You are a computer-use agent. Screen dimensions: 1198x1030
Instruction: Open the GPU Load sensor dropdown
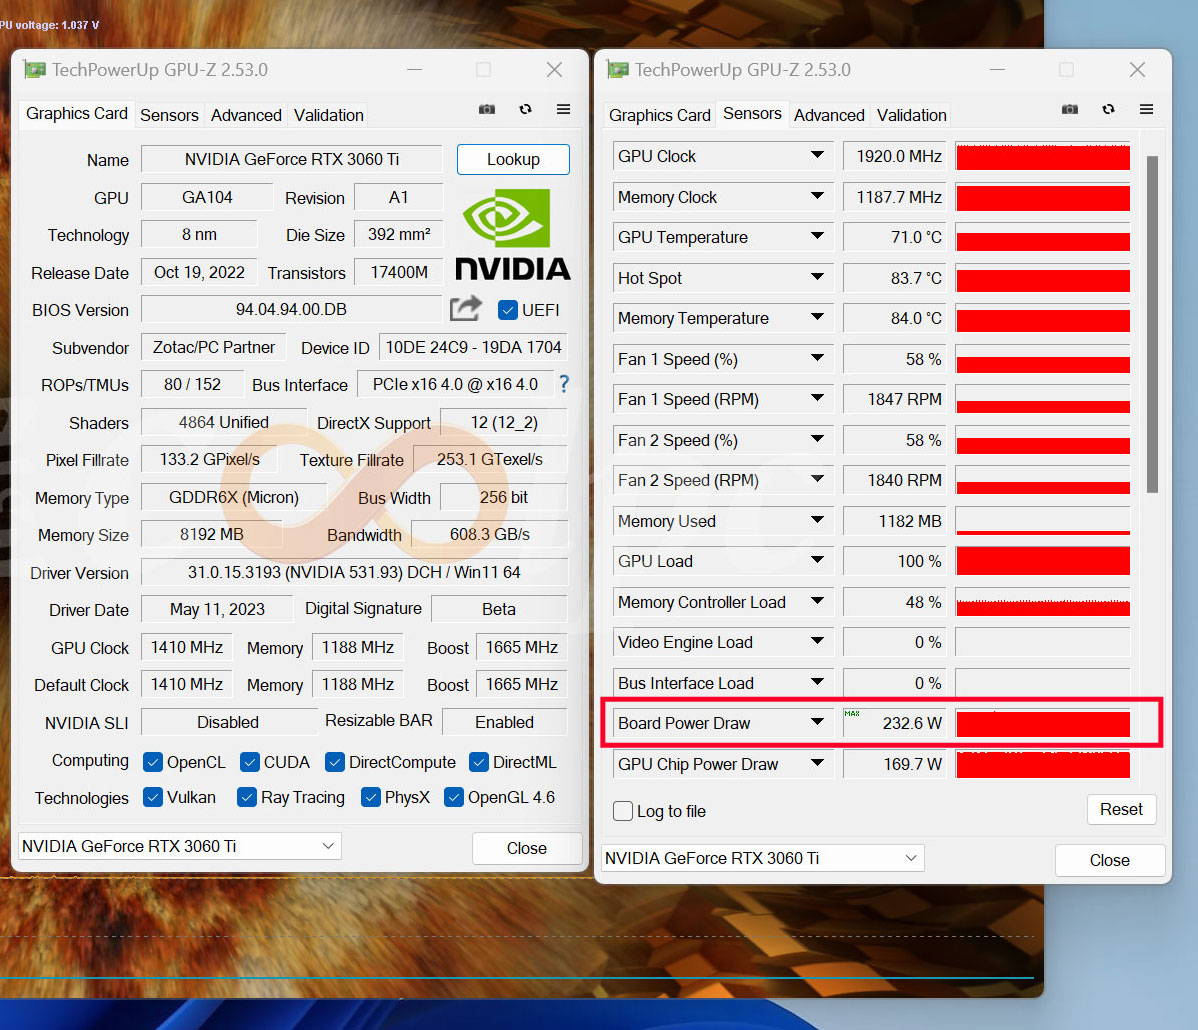click(817, 560)
